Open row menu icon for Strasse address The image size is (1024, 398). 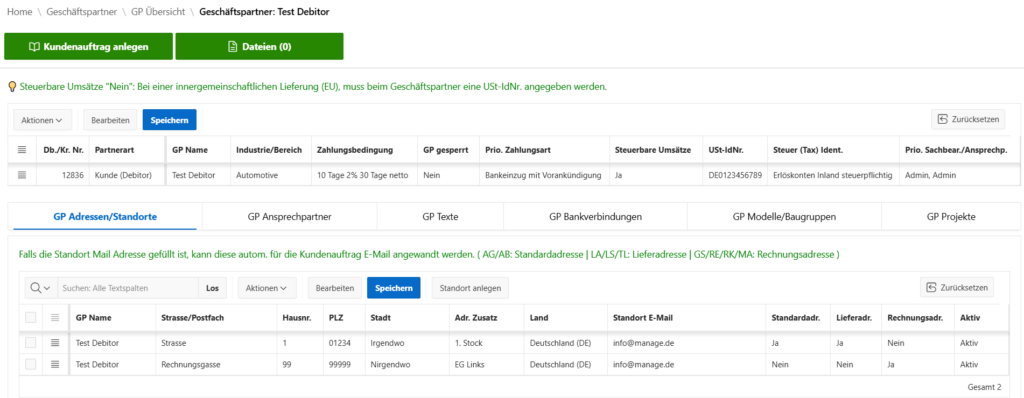[55, 342]
